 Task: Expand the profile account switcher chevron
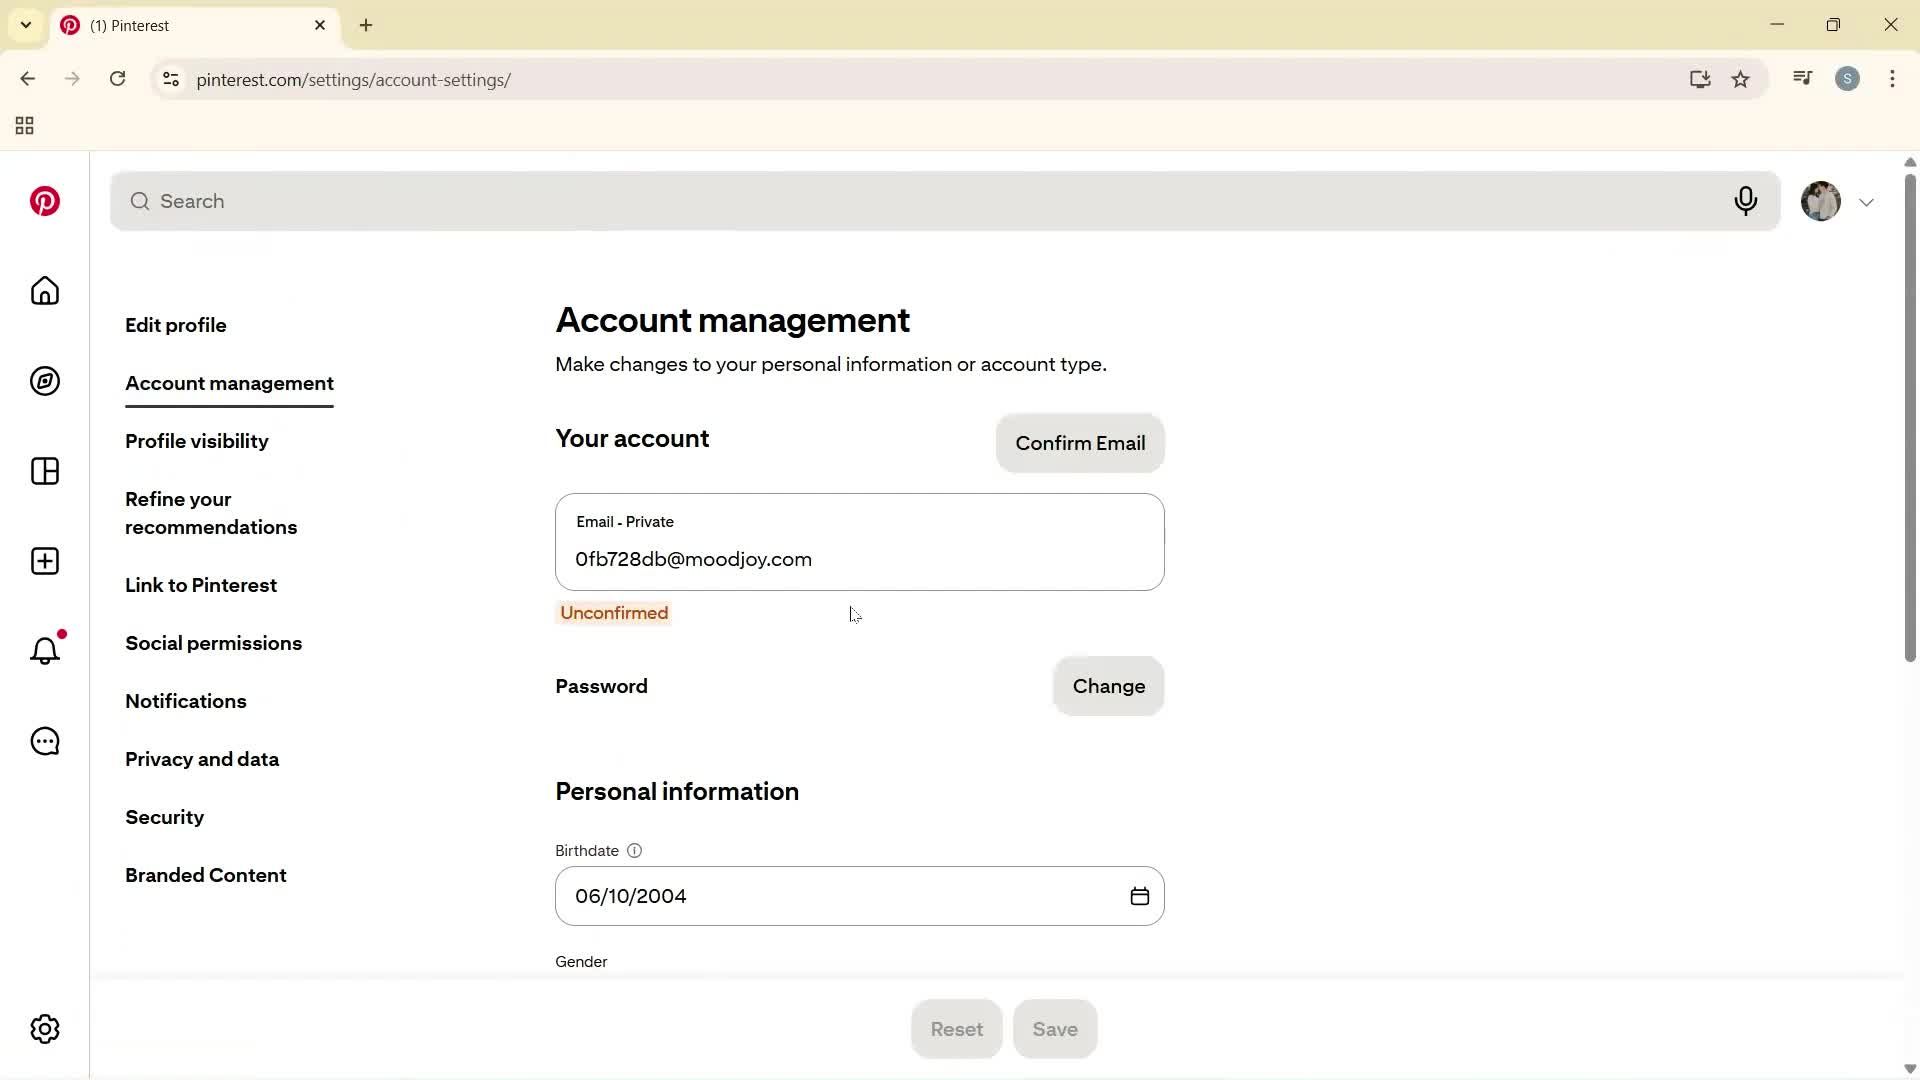click(1867, 201)
